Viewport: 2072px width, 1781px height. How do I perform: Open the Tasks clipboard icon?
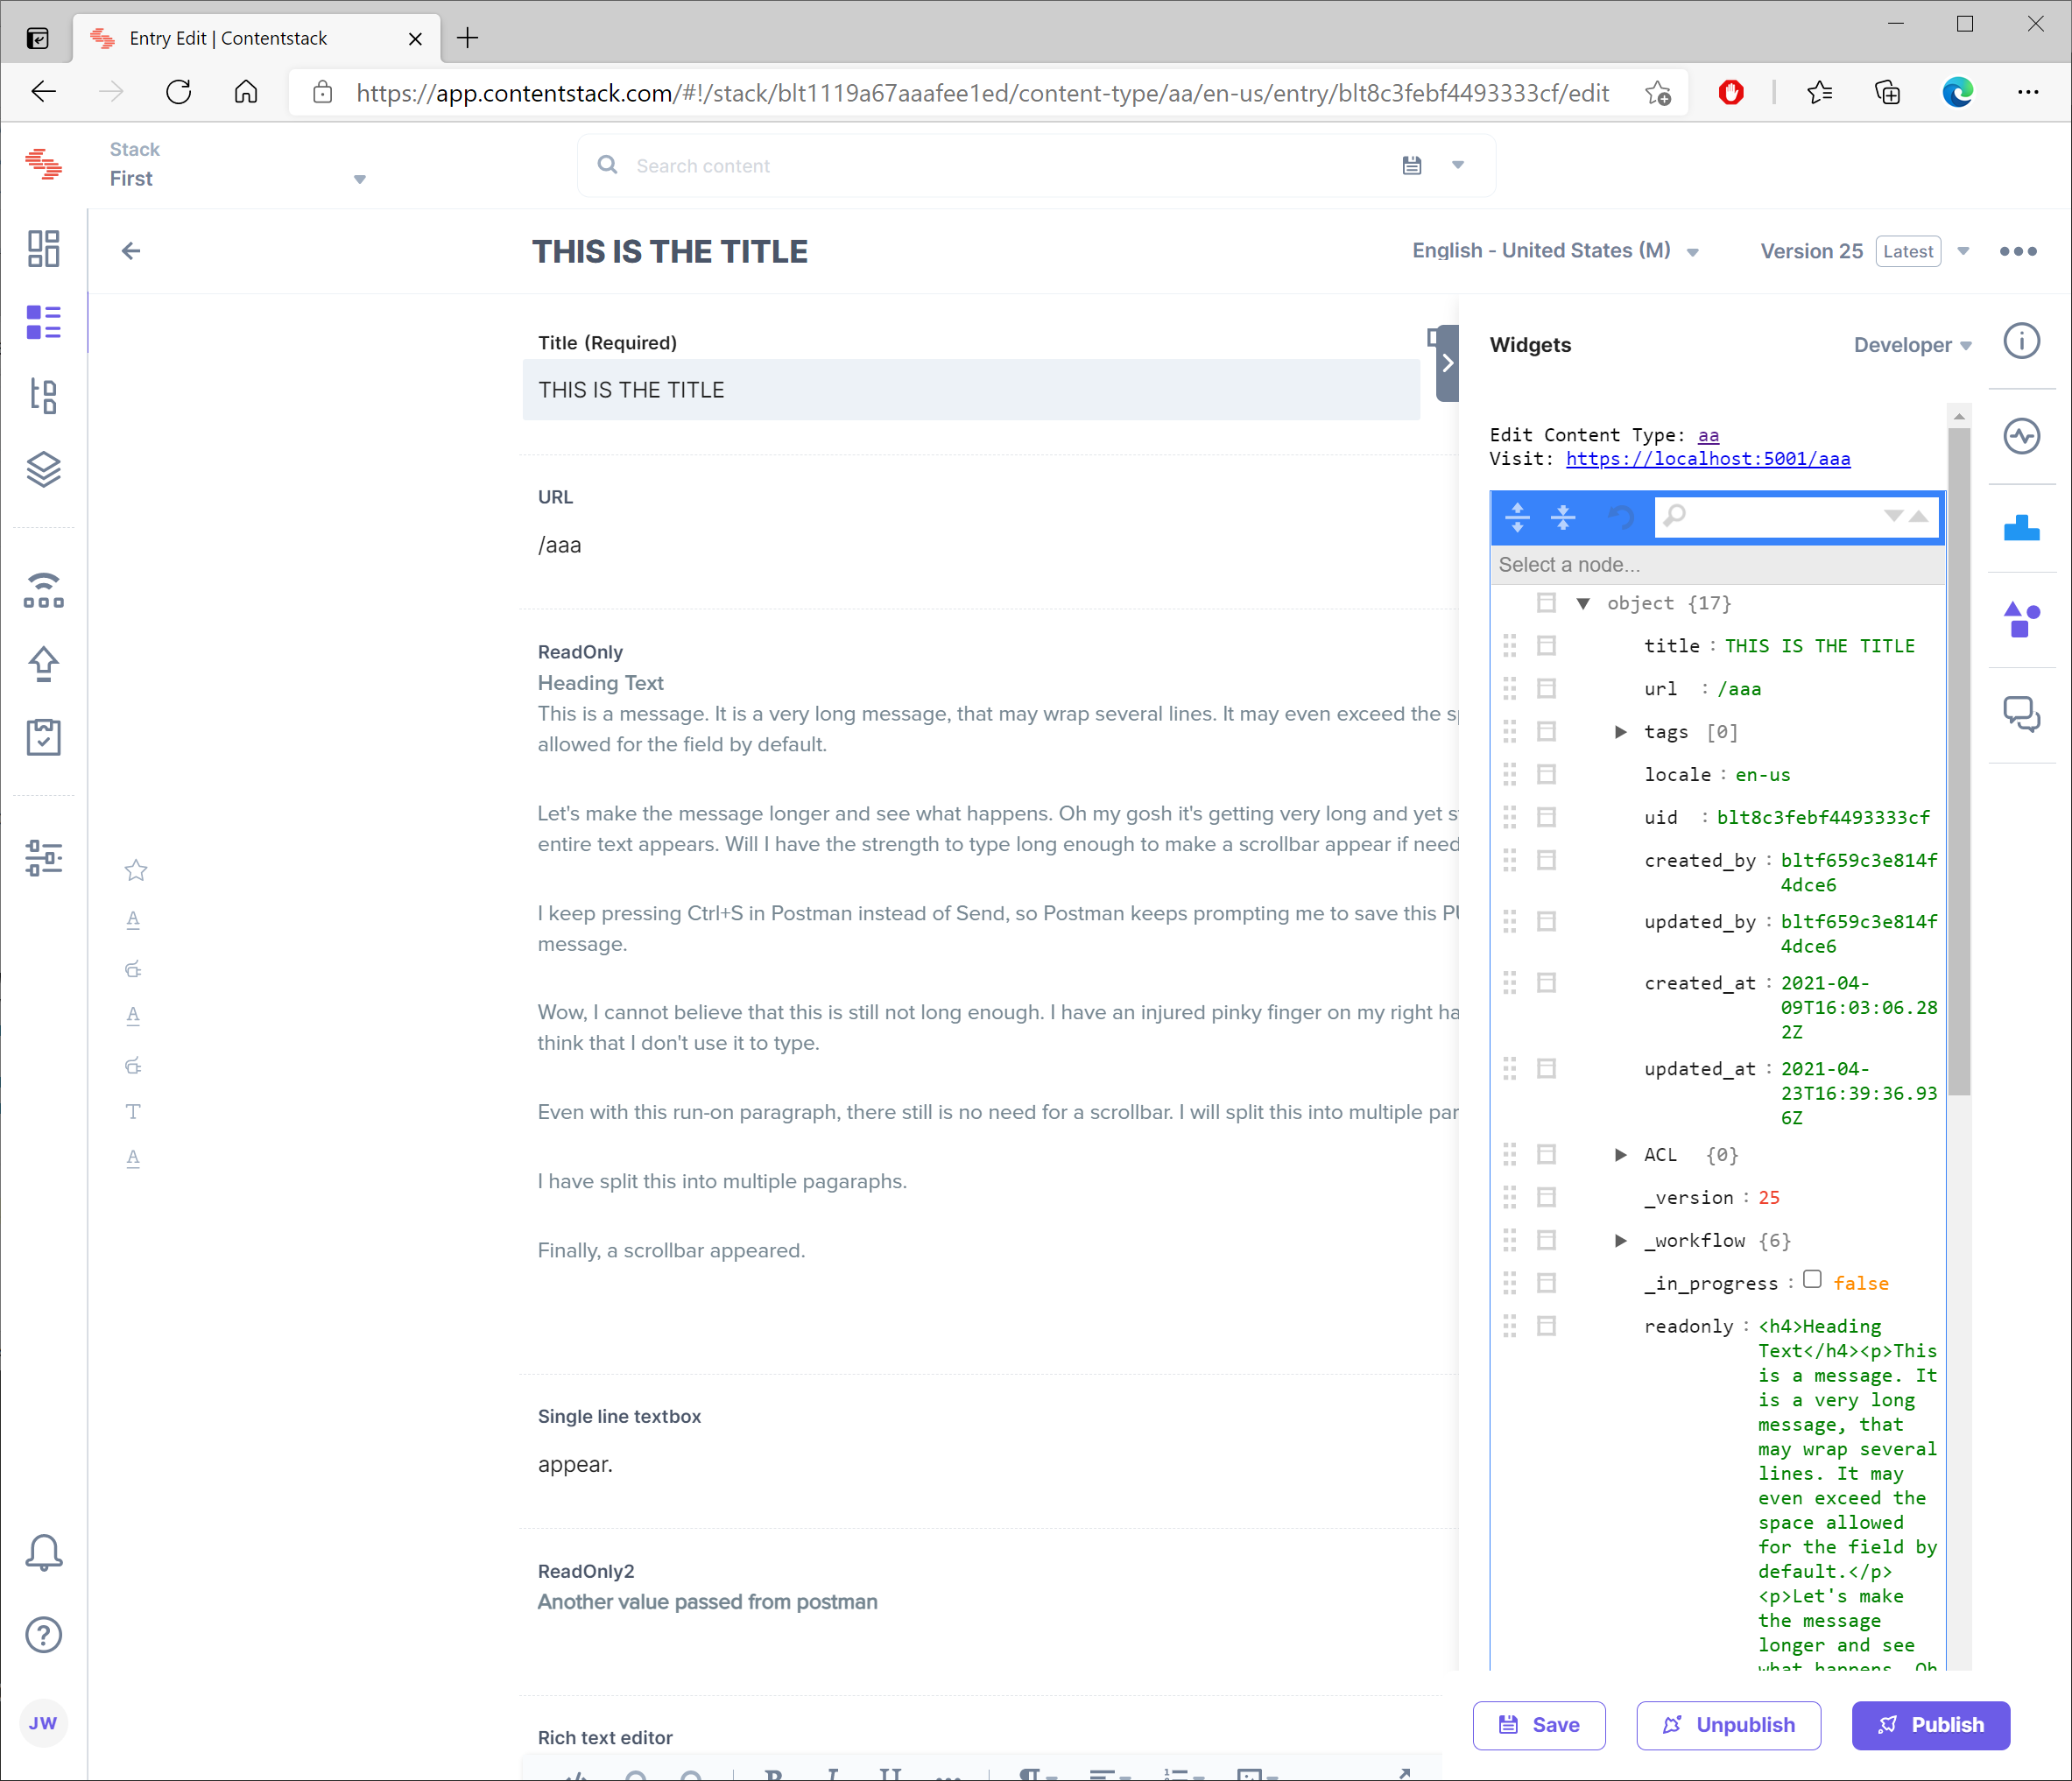click(x=44, y=738)
